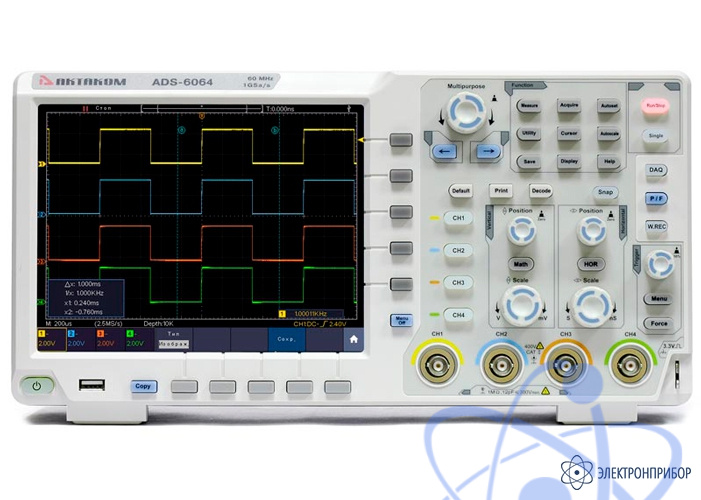Image resolution: width=701 pixels, height=500 pixels.
Task: Tap the home icon on screen
Action: 352,339
